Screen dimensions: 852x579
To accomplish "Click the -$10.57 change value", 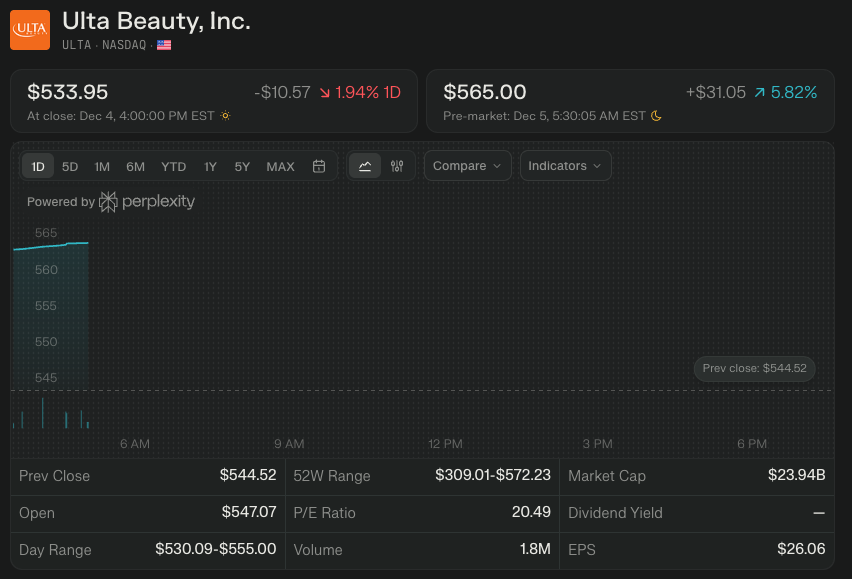I will tap(283, 92).
